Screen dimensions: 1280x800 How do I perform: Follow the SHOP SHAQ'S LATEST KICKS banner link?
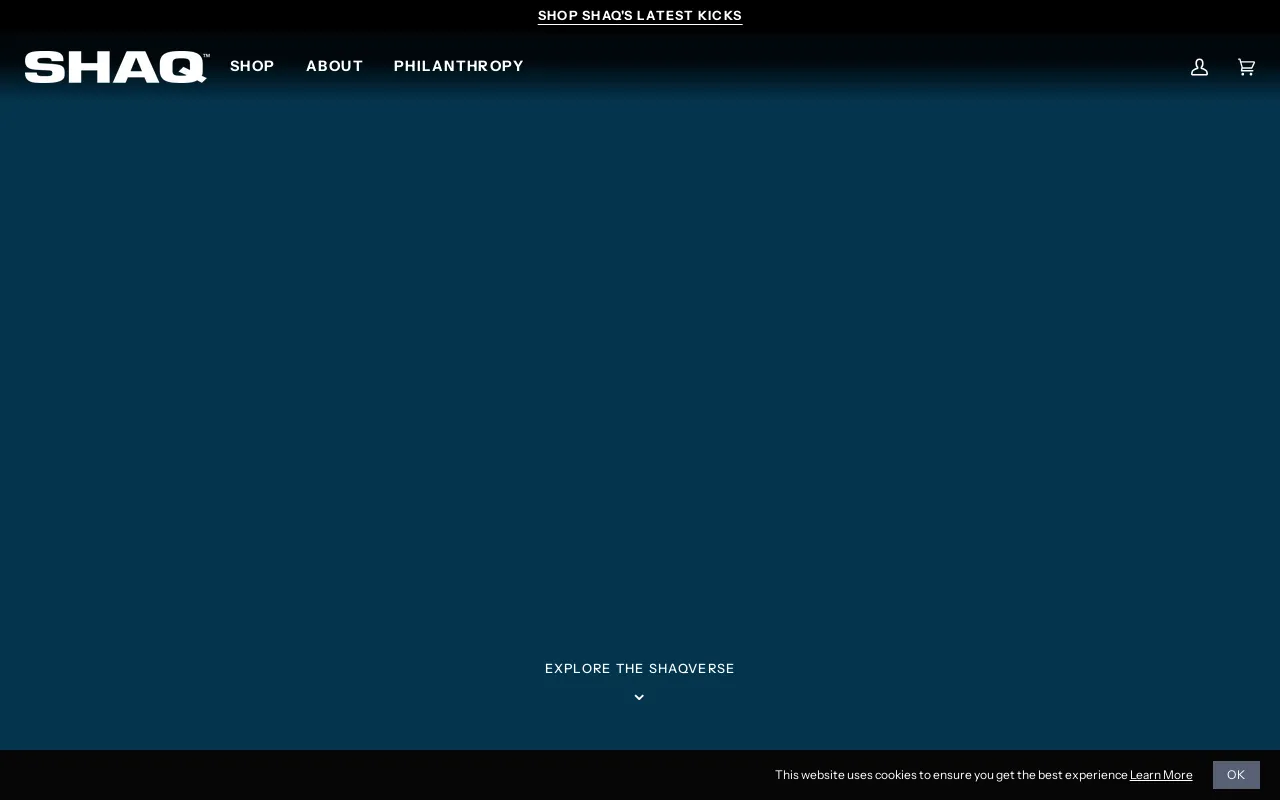(x=640, y=16)
